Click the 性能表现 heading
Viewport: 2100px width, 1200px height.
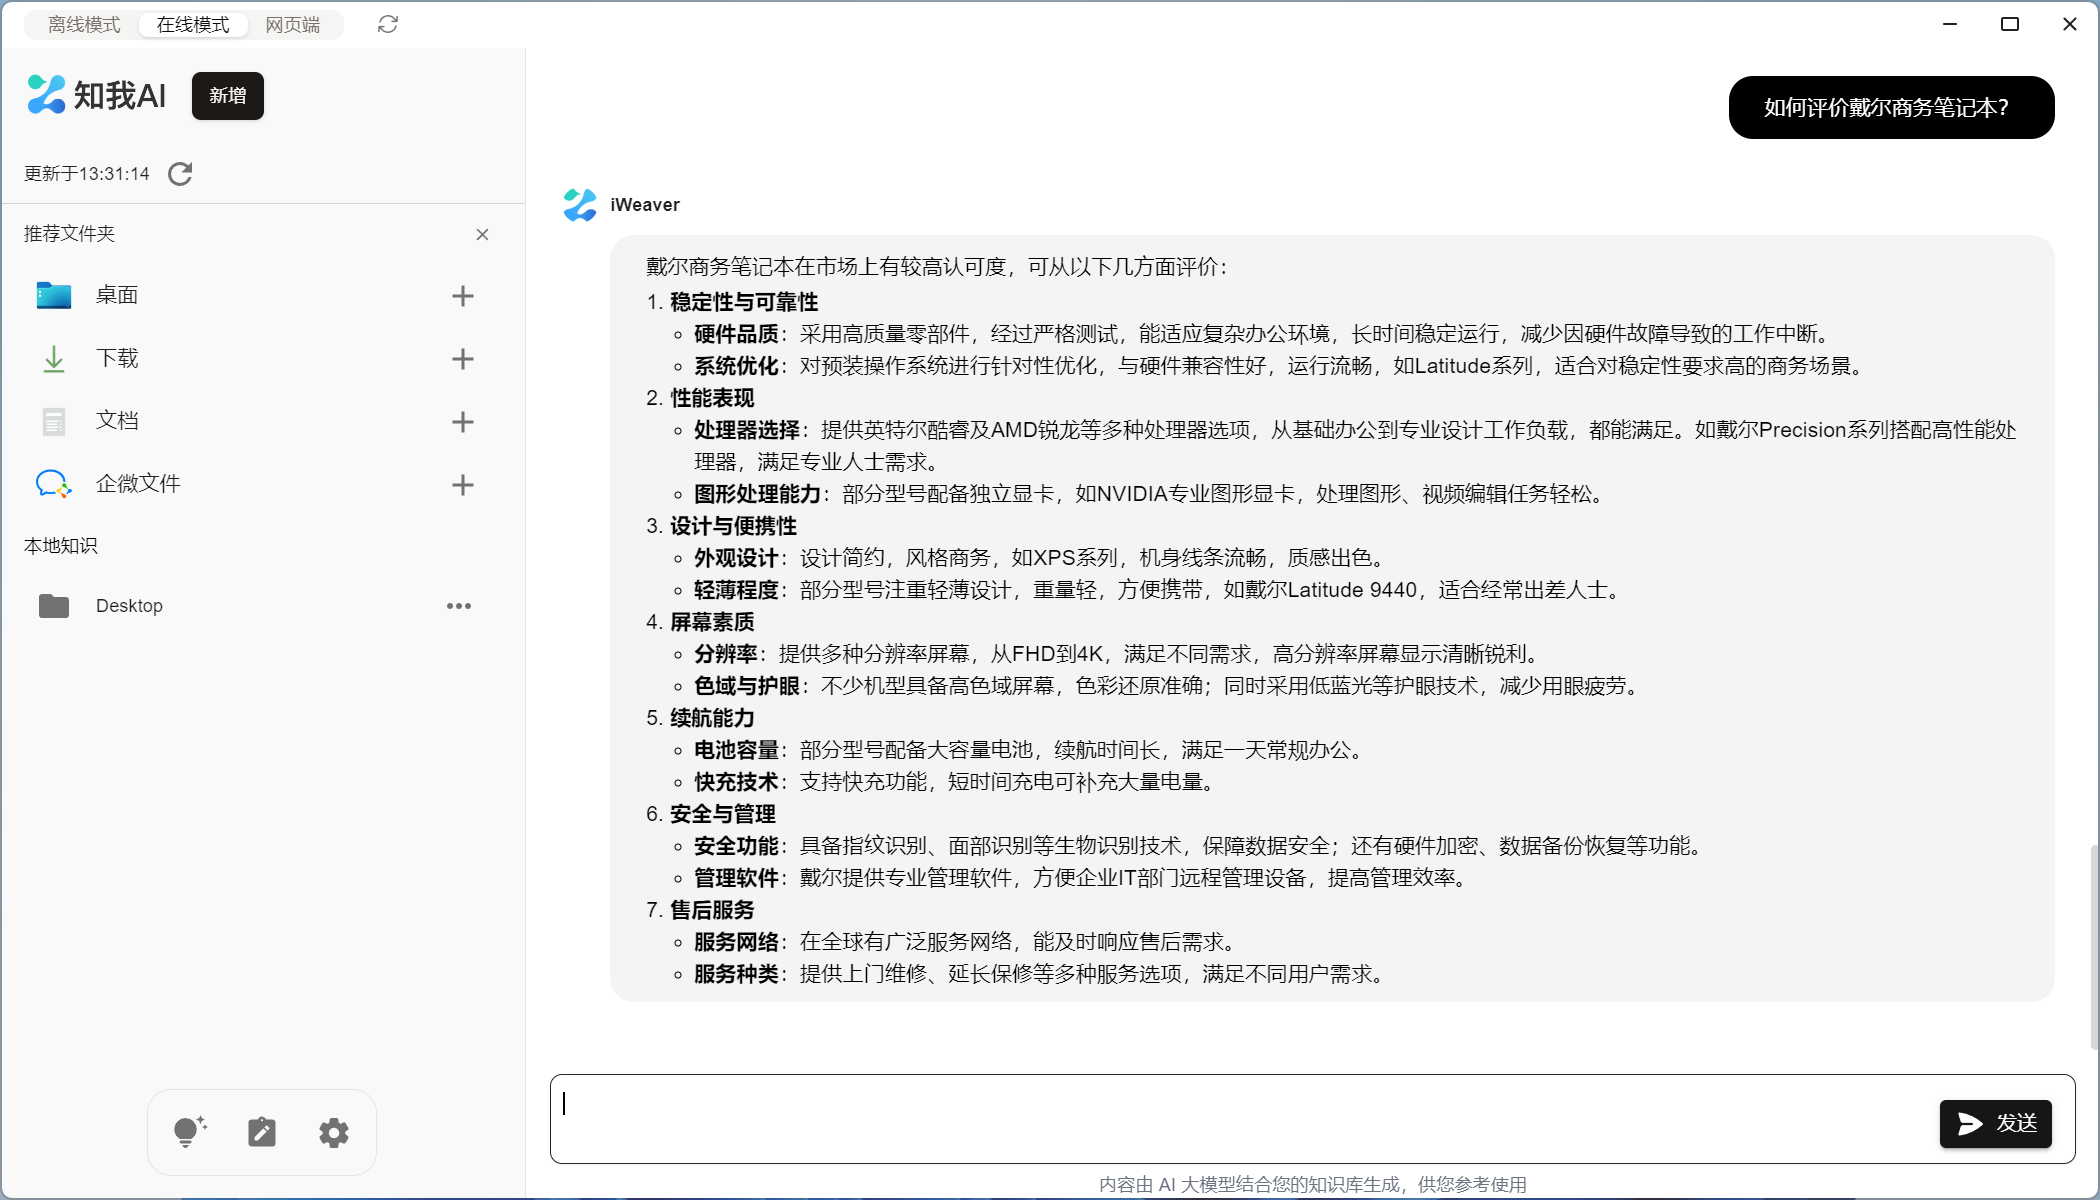pyautogui.click(x=712, y=398)
